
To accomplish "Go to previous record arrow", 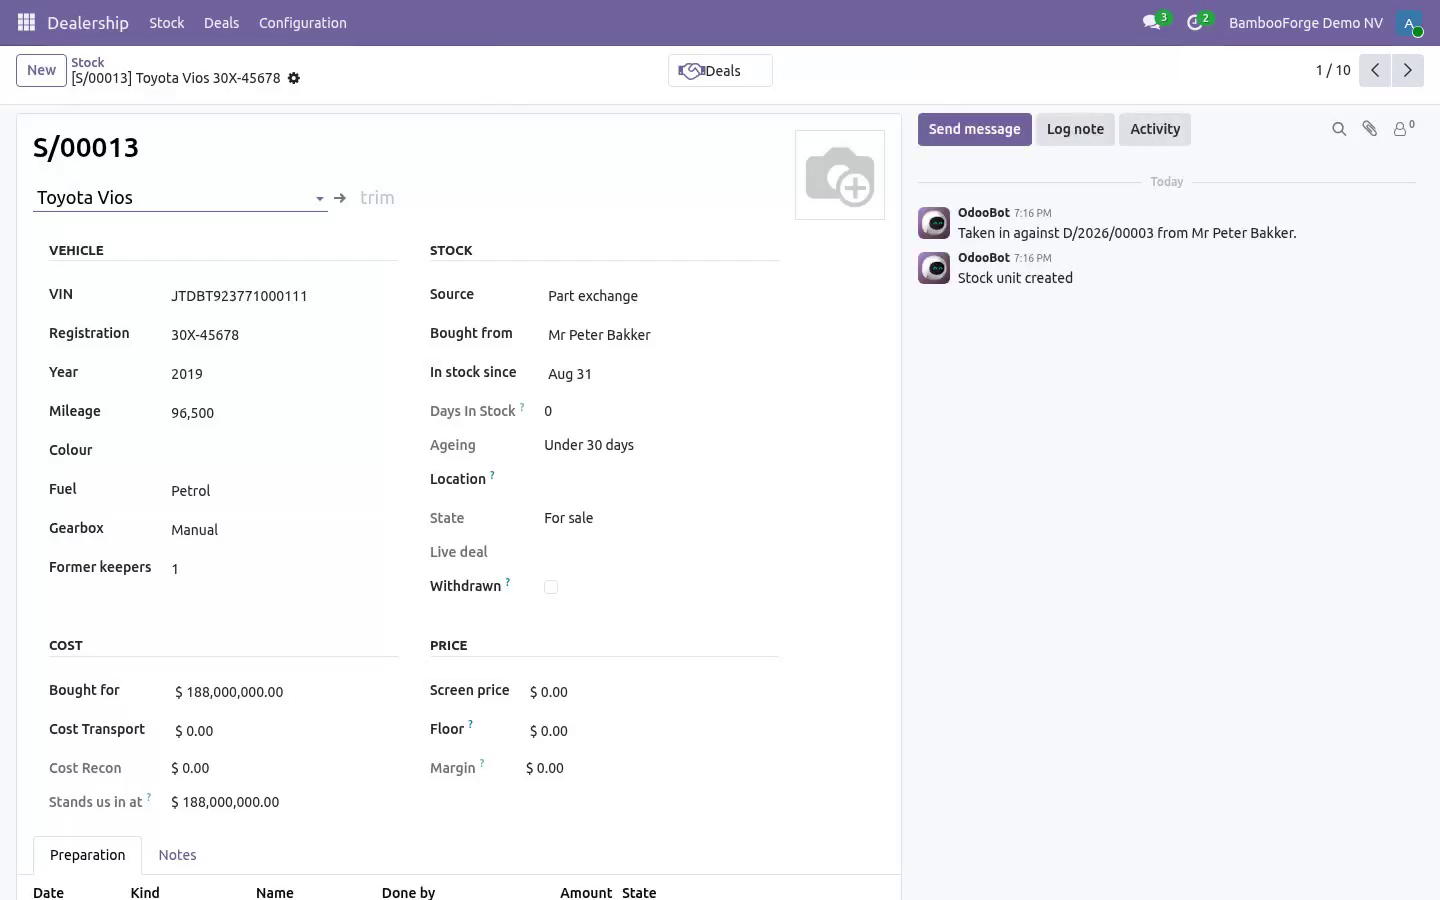I will click(x=1375, y=70).
